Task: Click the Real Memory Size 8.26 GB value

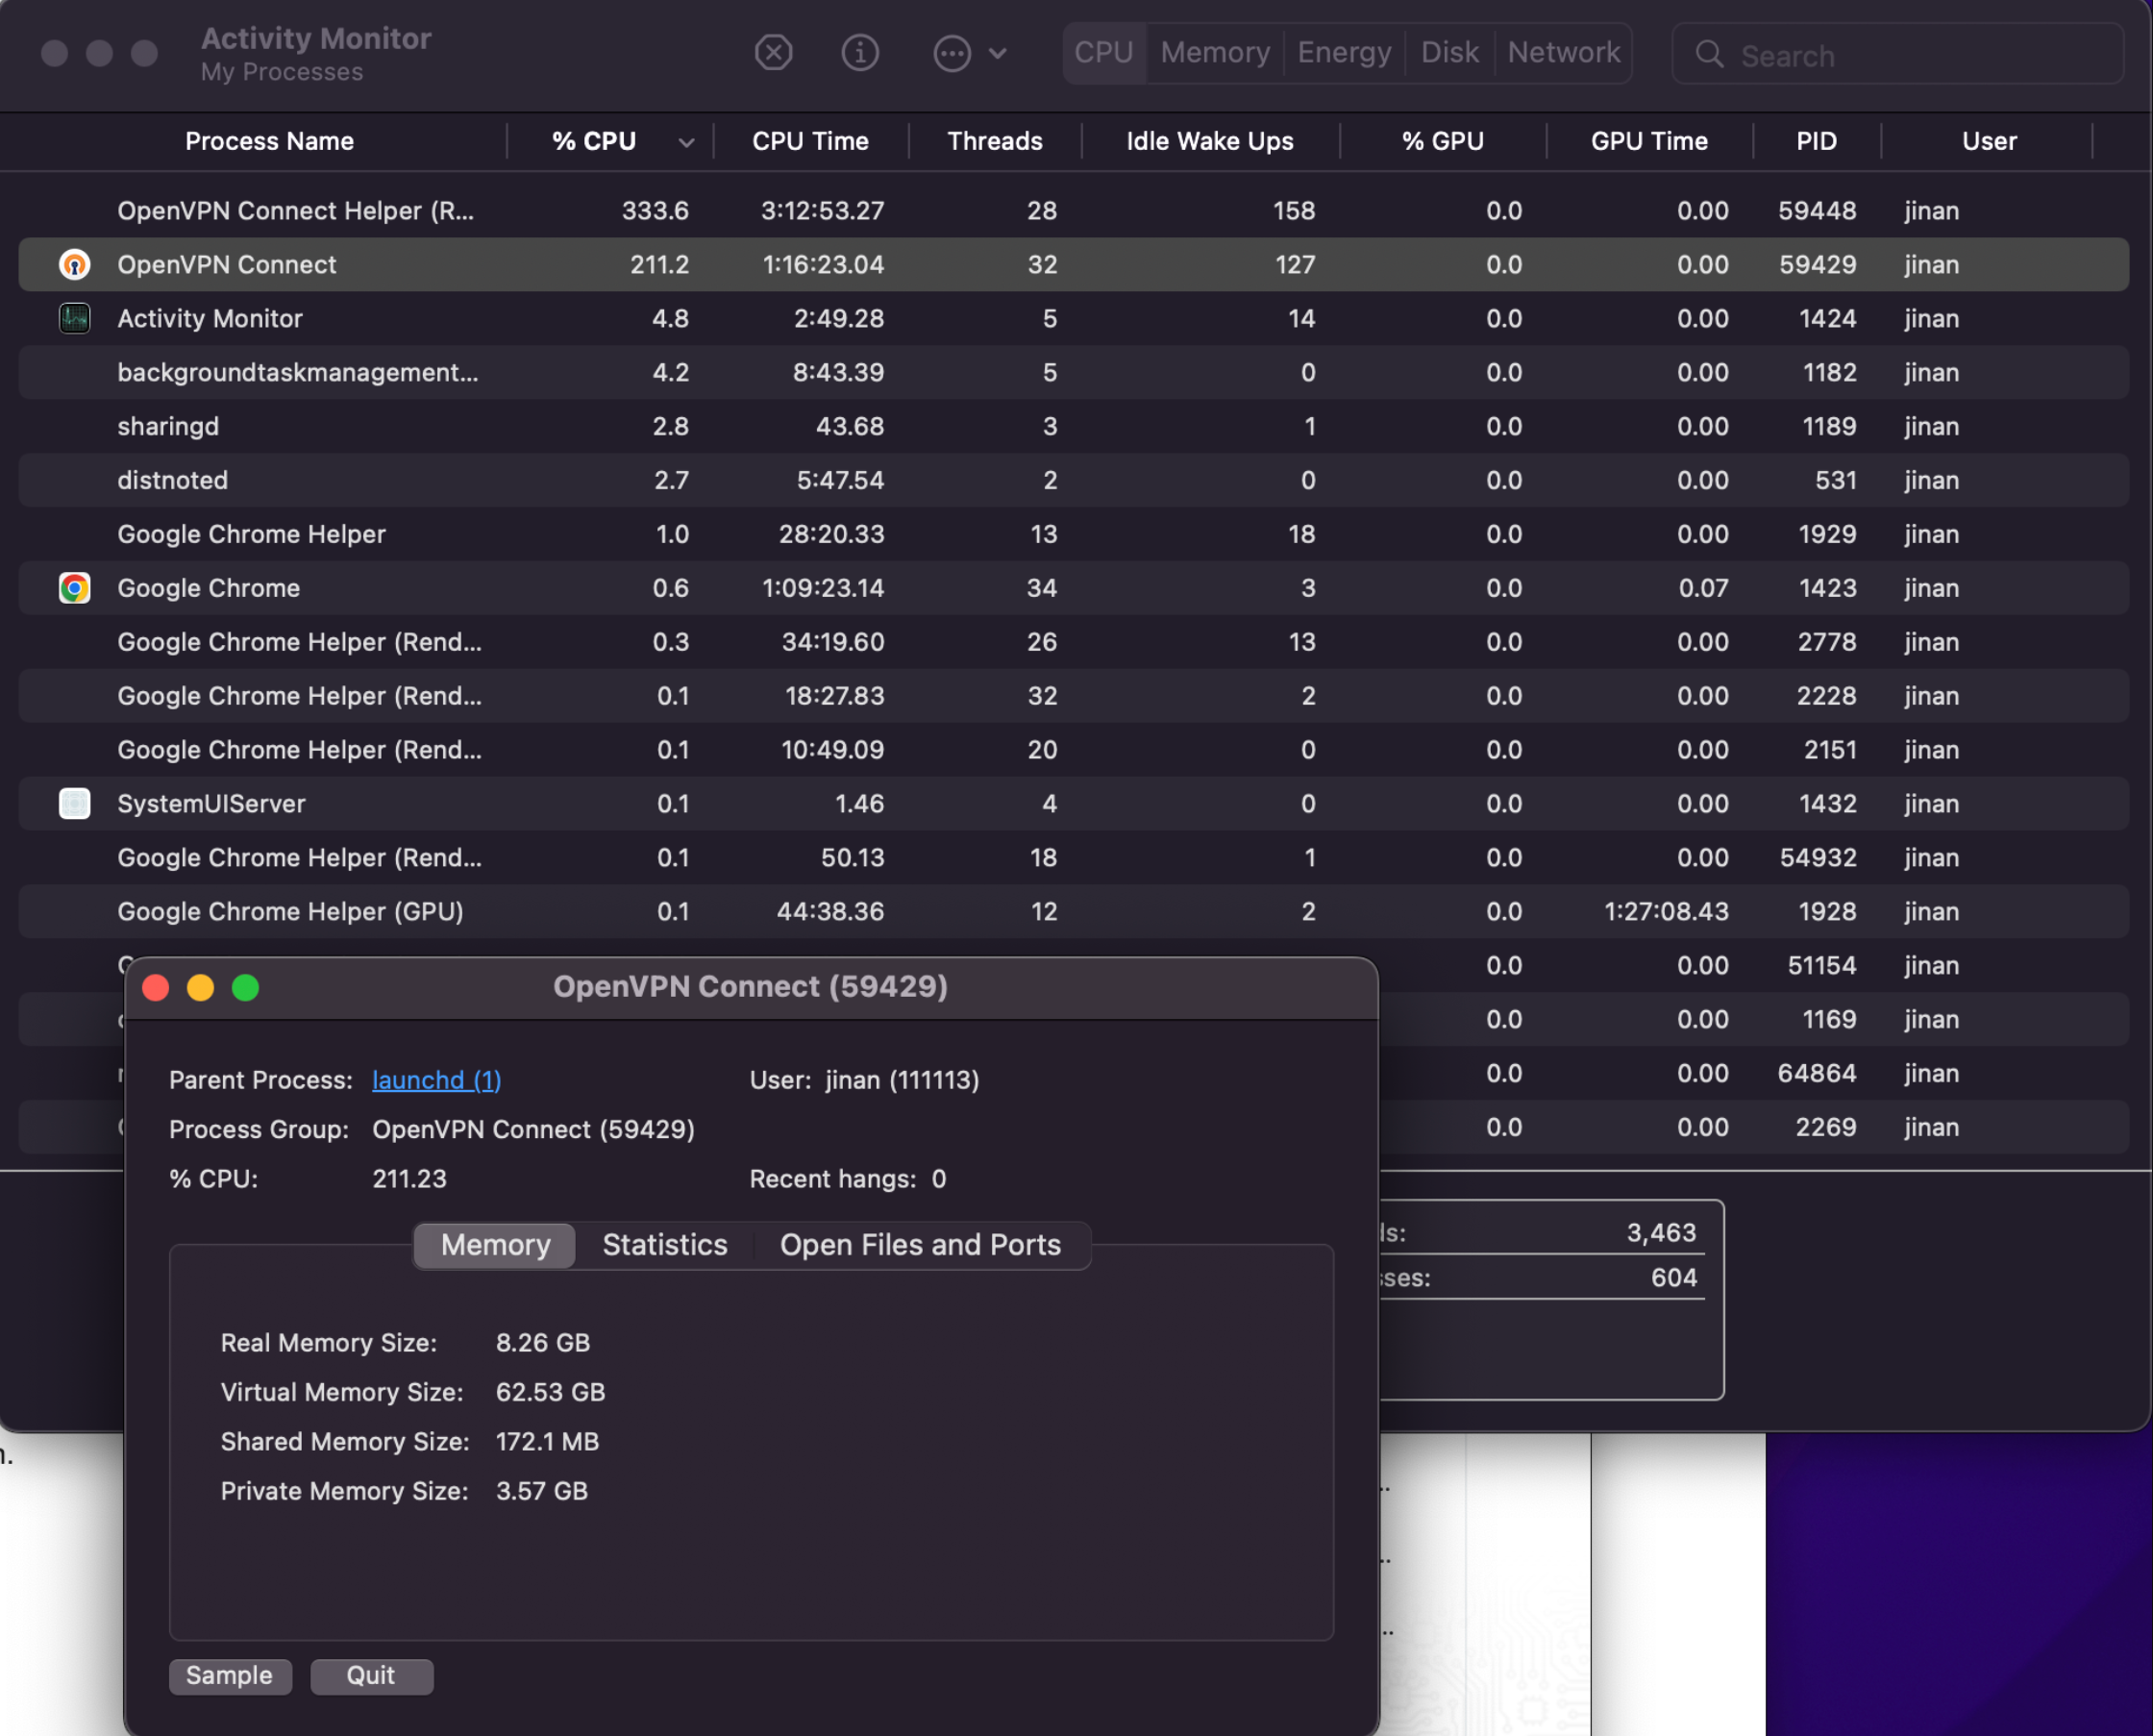Action: [543, 1343]
